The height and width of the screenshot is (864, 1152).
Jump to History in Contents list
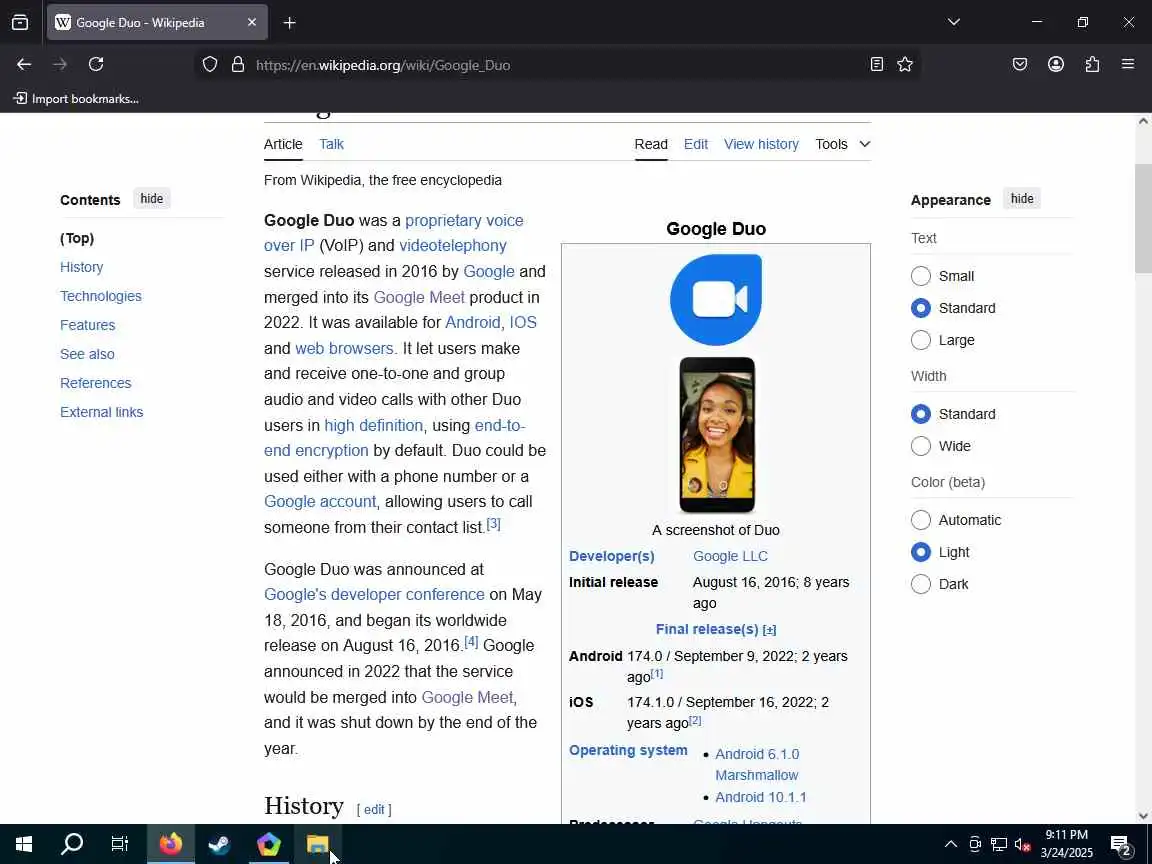click(x=82, y=267)
